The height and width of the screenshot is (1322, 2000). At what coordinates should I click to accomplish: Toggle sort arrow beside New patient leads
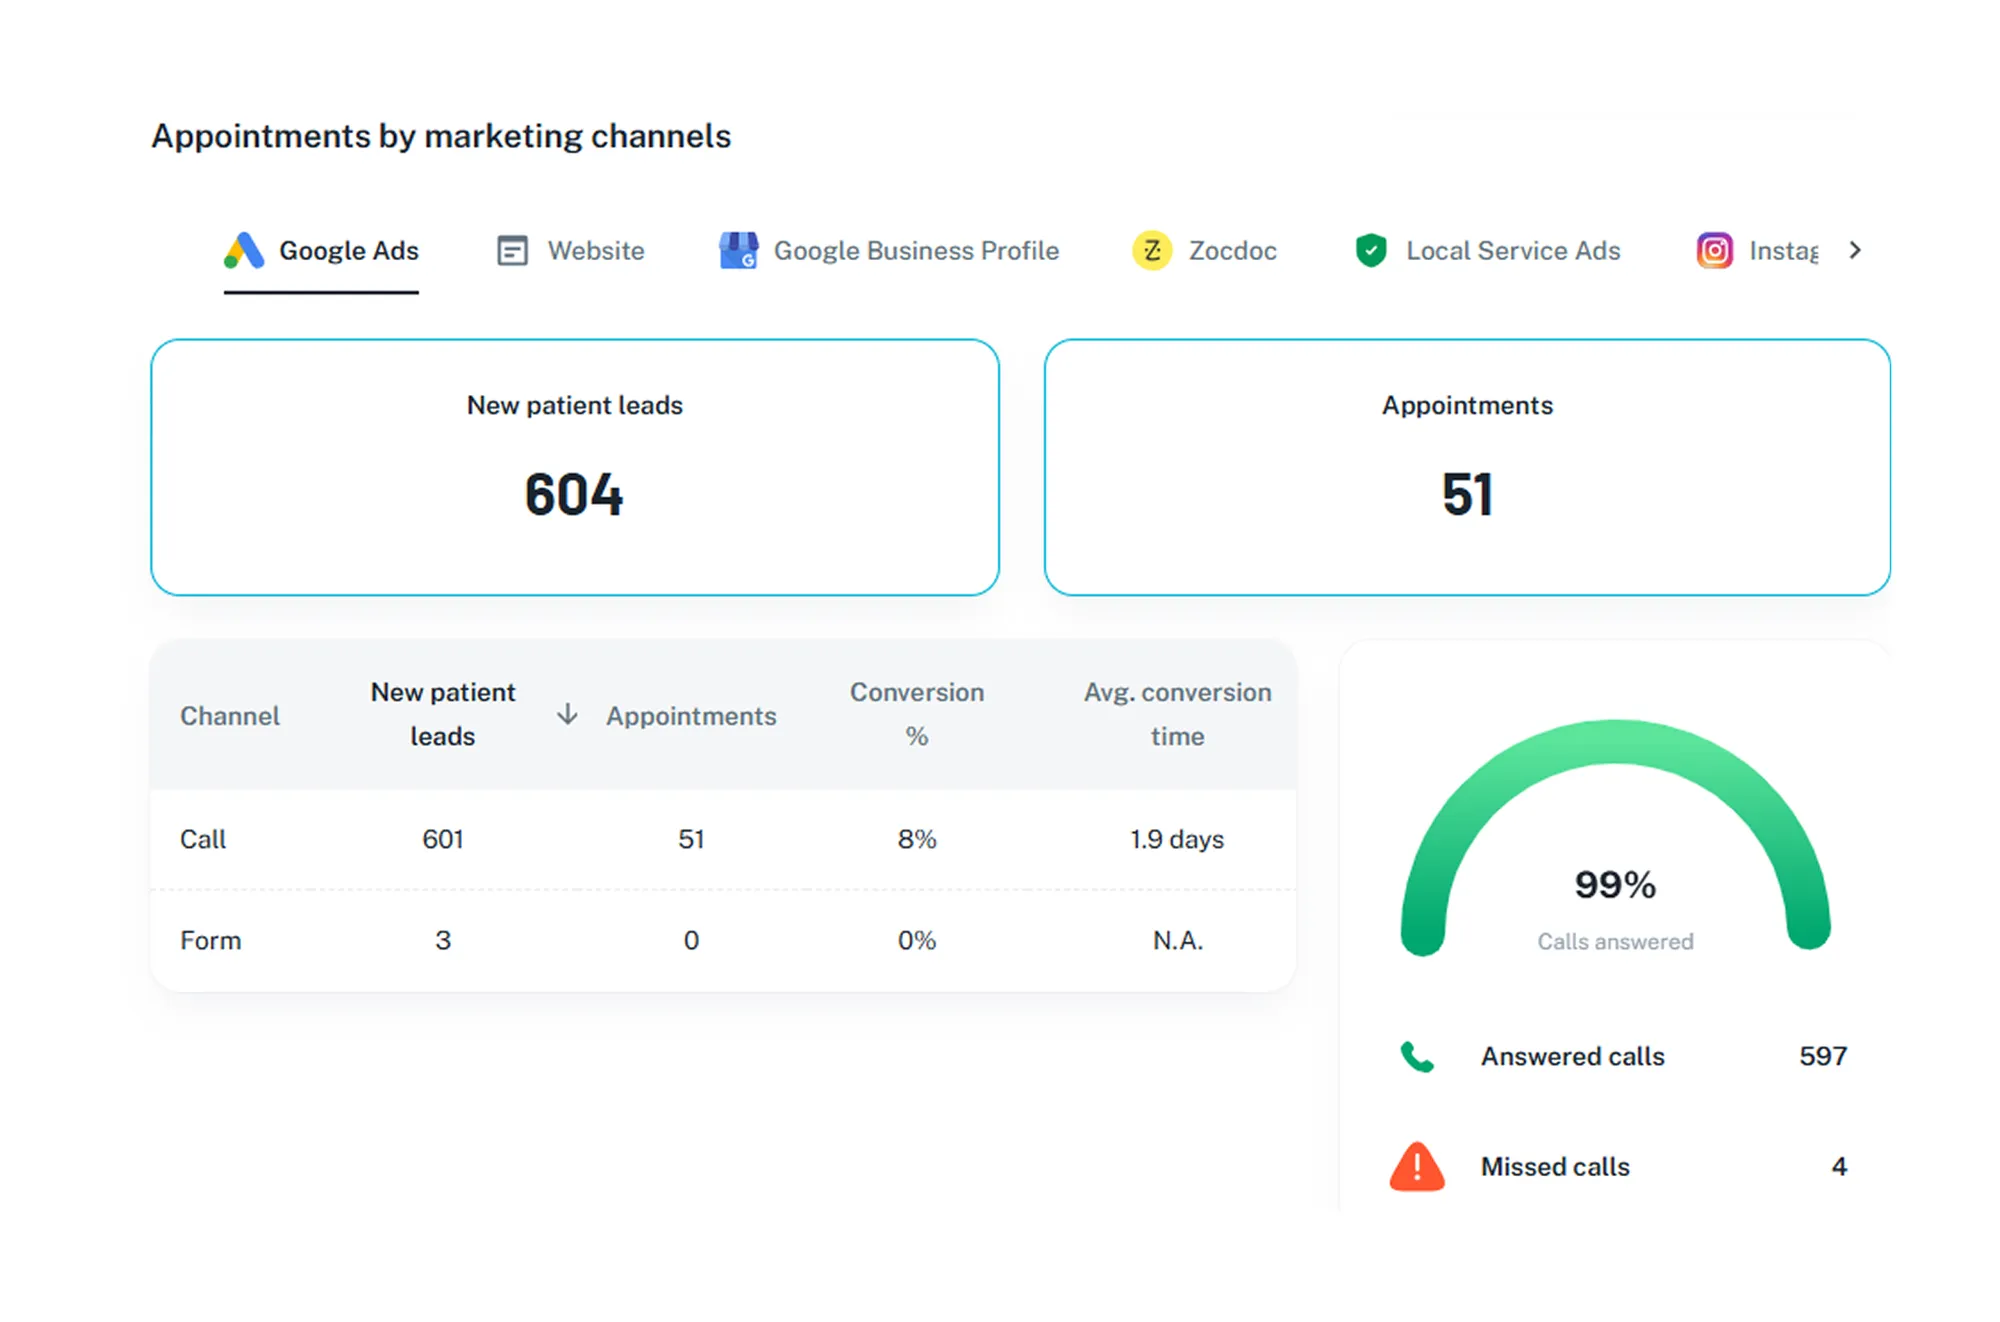pyautogui.click(x=567, y=714)
